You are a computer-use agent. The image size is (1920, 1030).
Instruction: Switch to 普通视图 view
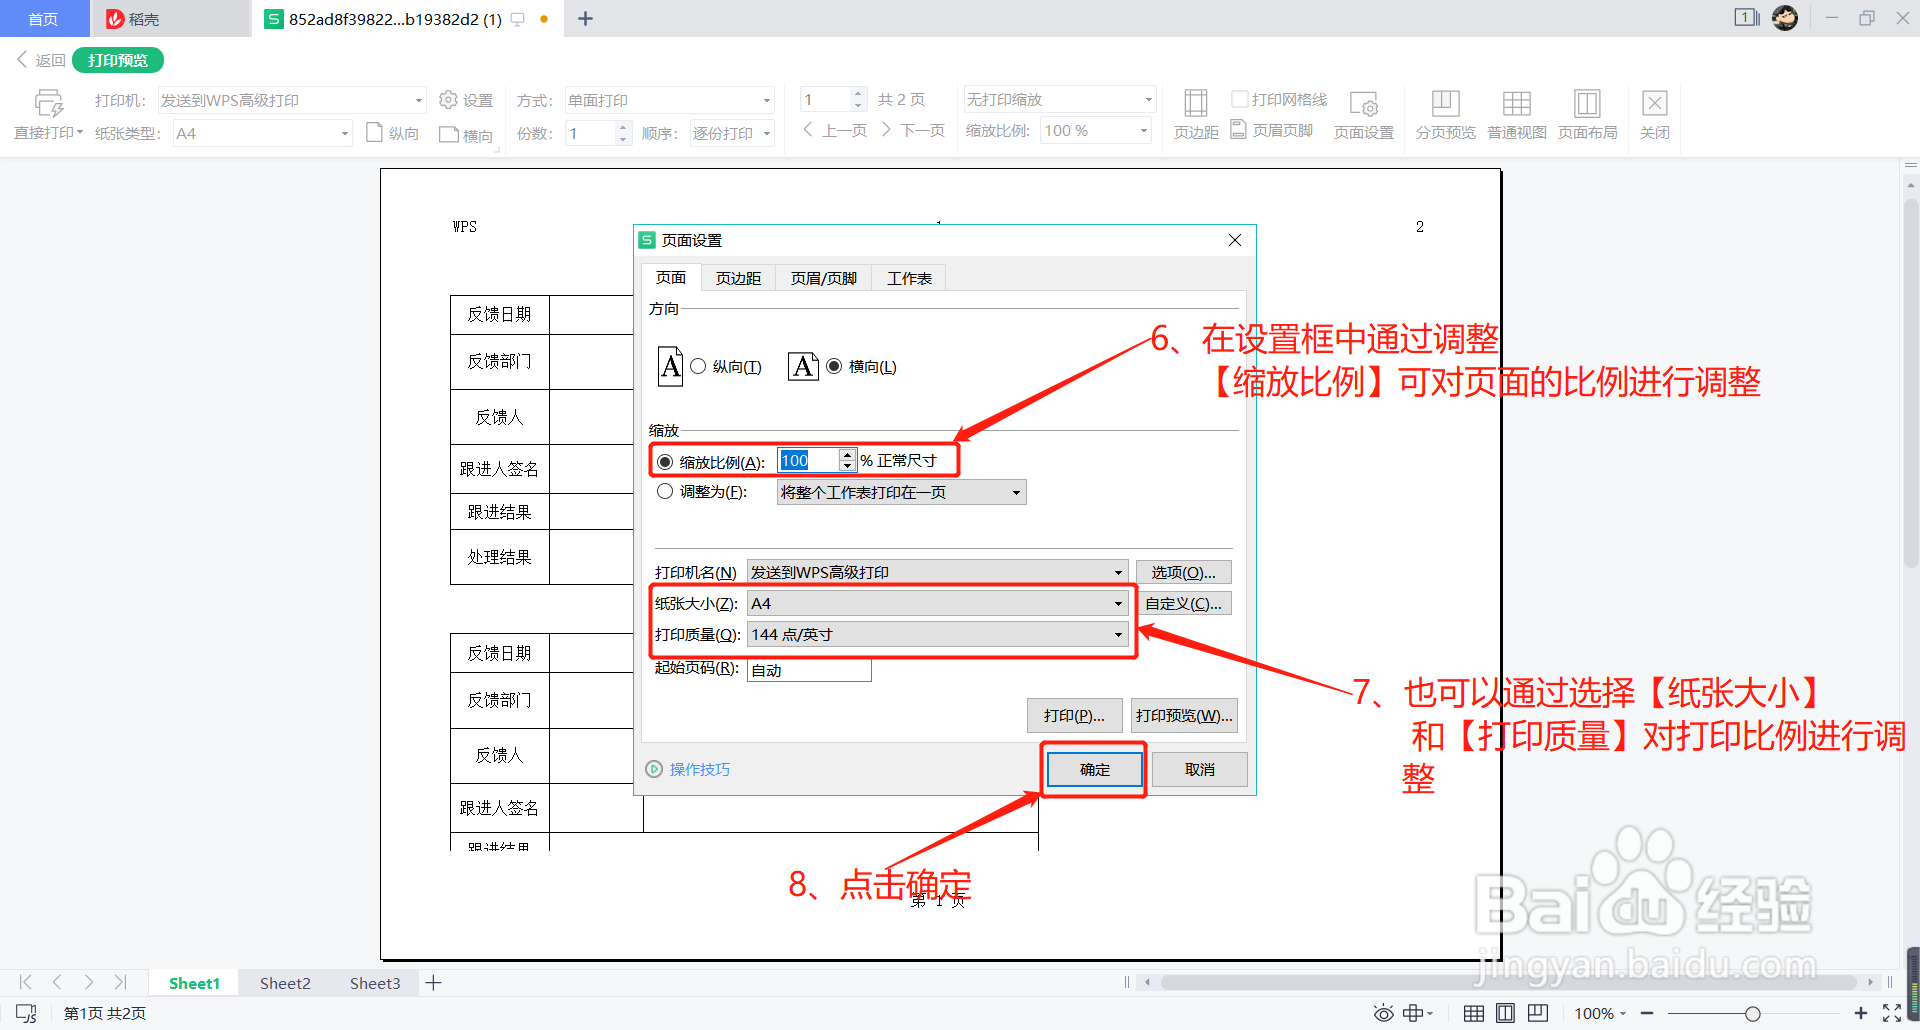click(1516, 113)
